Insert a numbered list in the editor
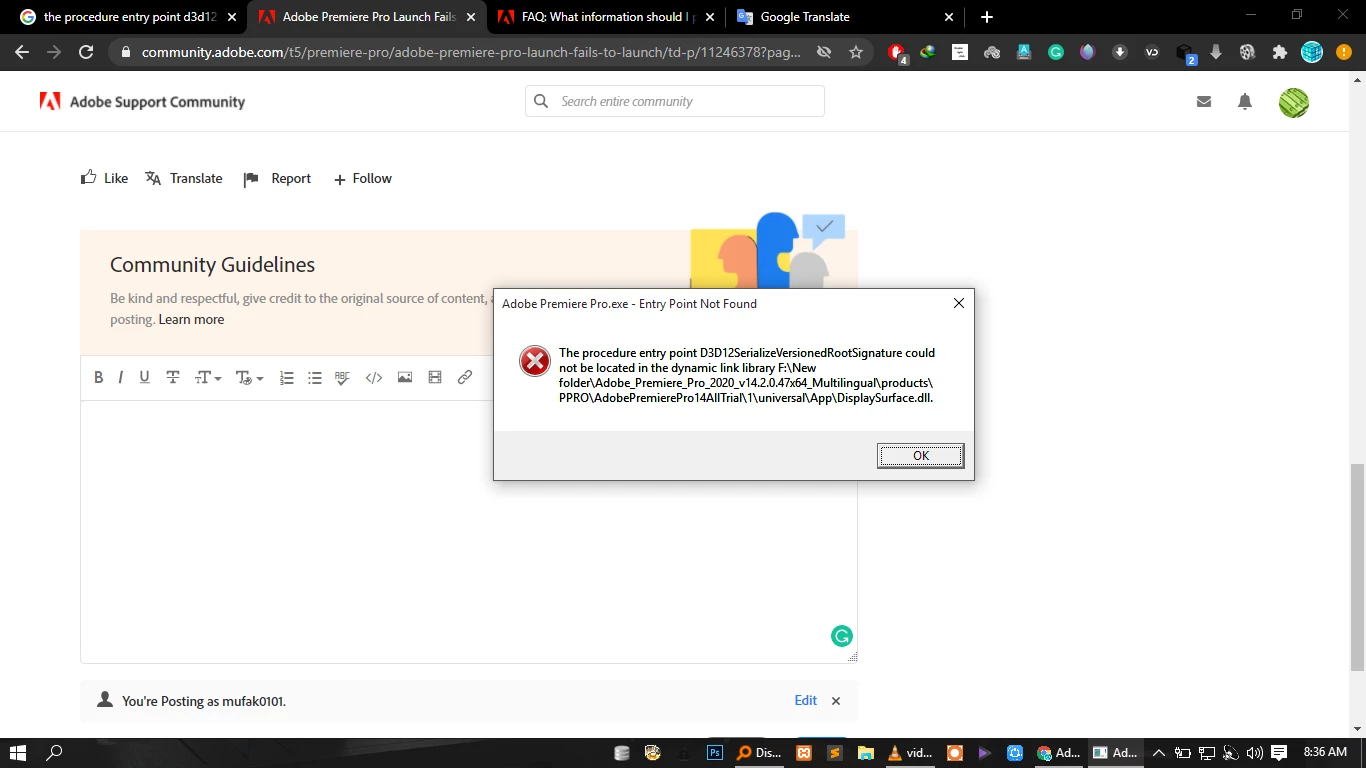The width and height of the screenshot is (1366, 768). 286,377
